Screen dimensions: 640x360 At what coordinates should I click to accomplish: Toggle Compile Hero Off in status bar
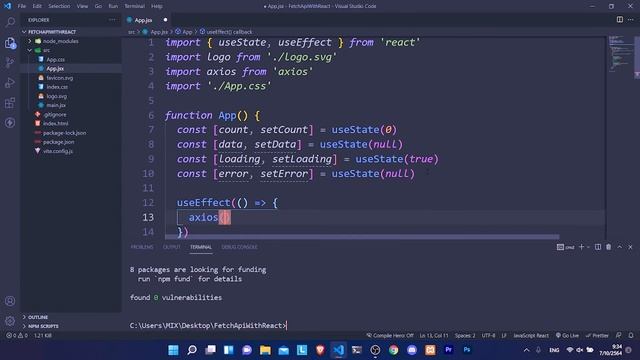pos(390,336)
